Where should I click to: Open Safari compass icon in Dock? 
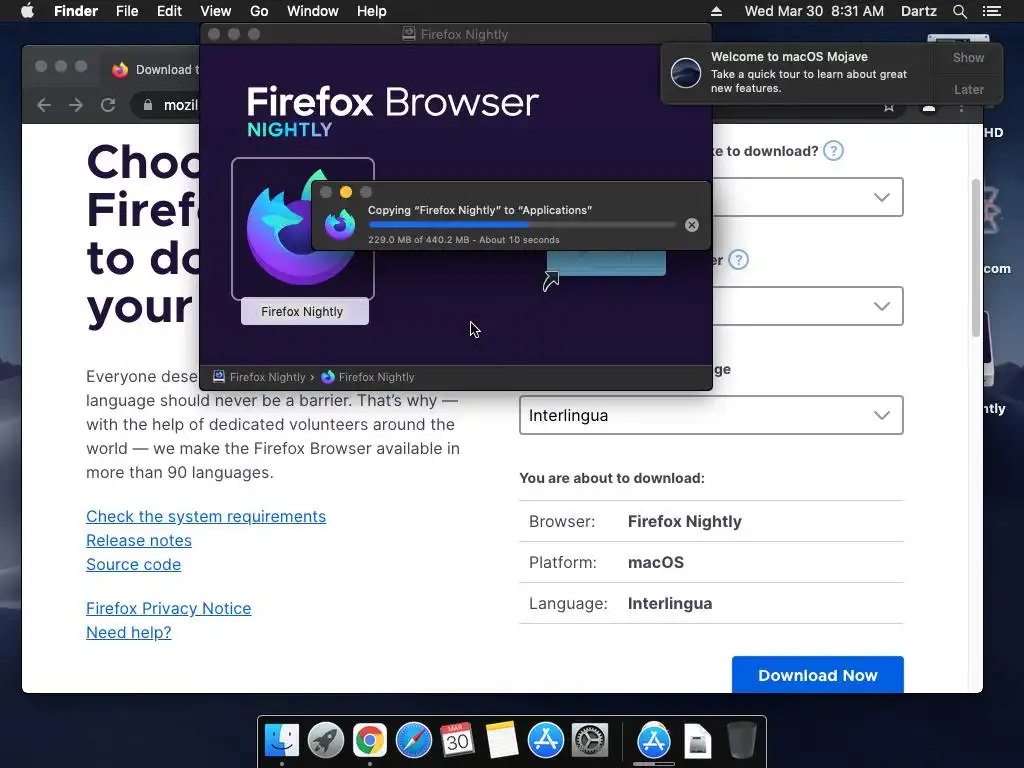413,741
